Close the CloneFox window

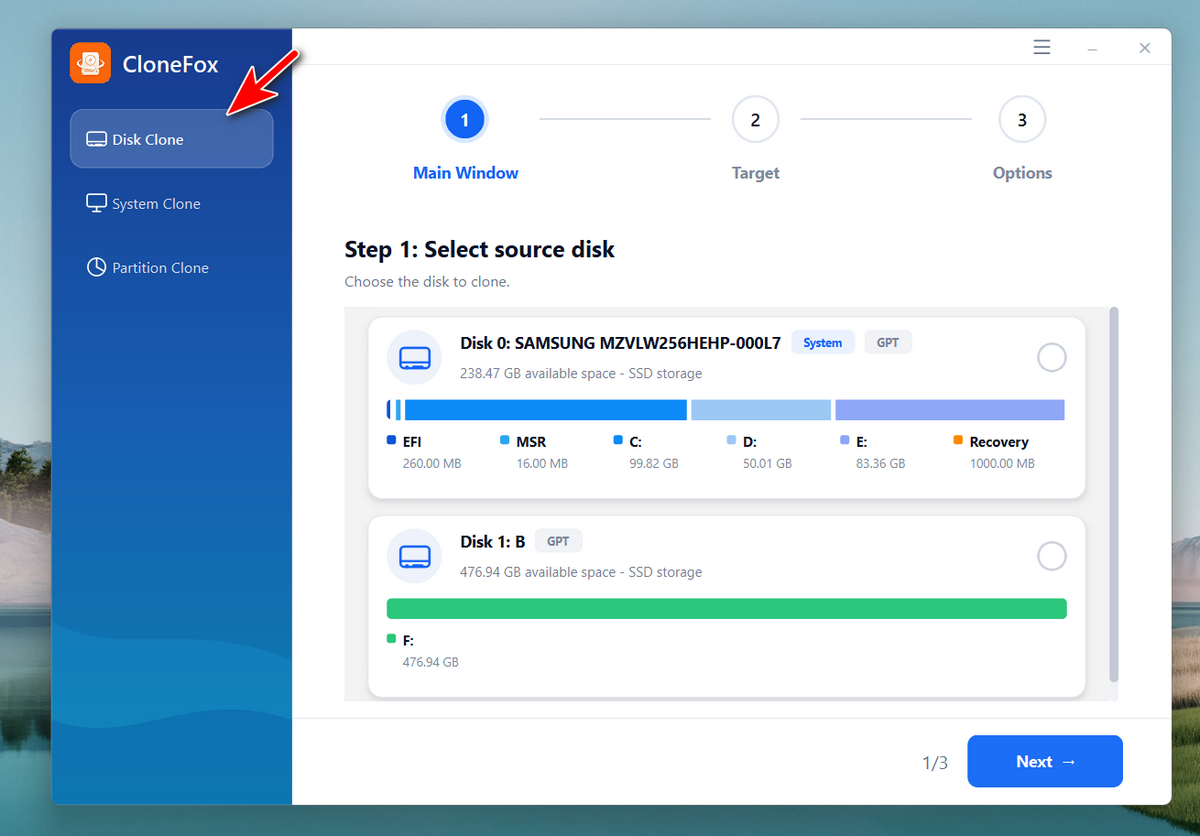tap(1145, 48)
